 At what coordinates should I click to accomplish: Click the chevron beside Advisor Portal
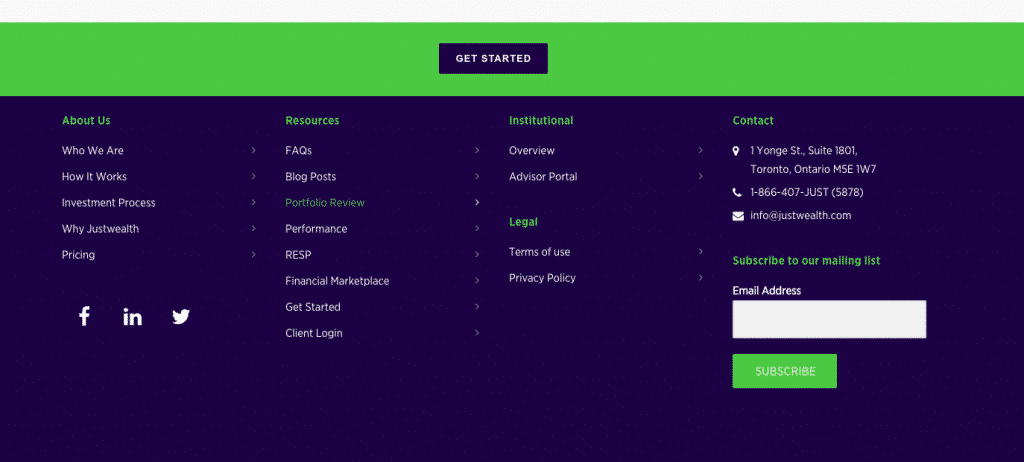(x=700, y=176)
